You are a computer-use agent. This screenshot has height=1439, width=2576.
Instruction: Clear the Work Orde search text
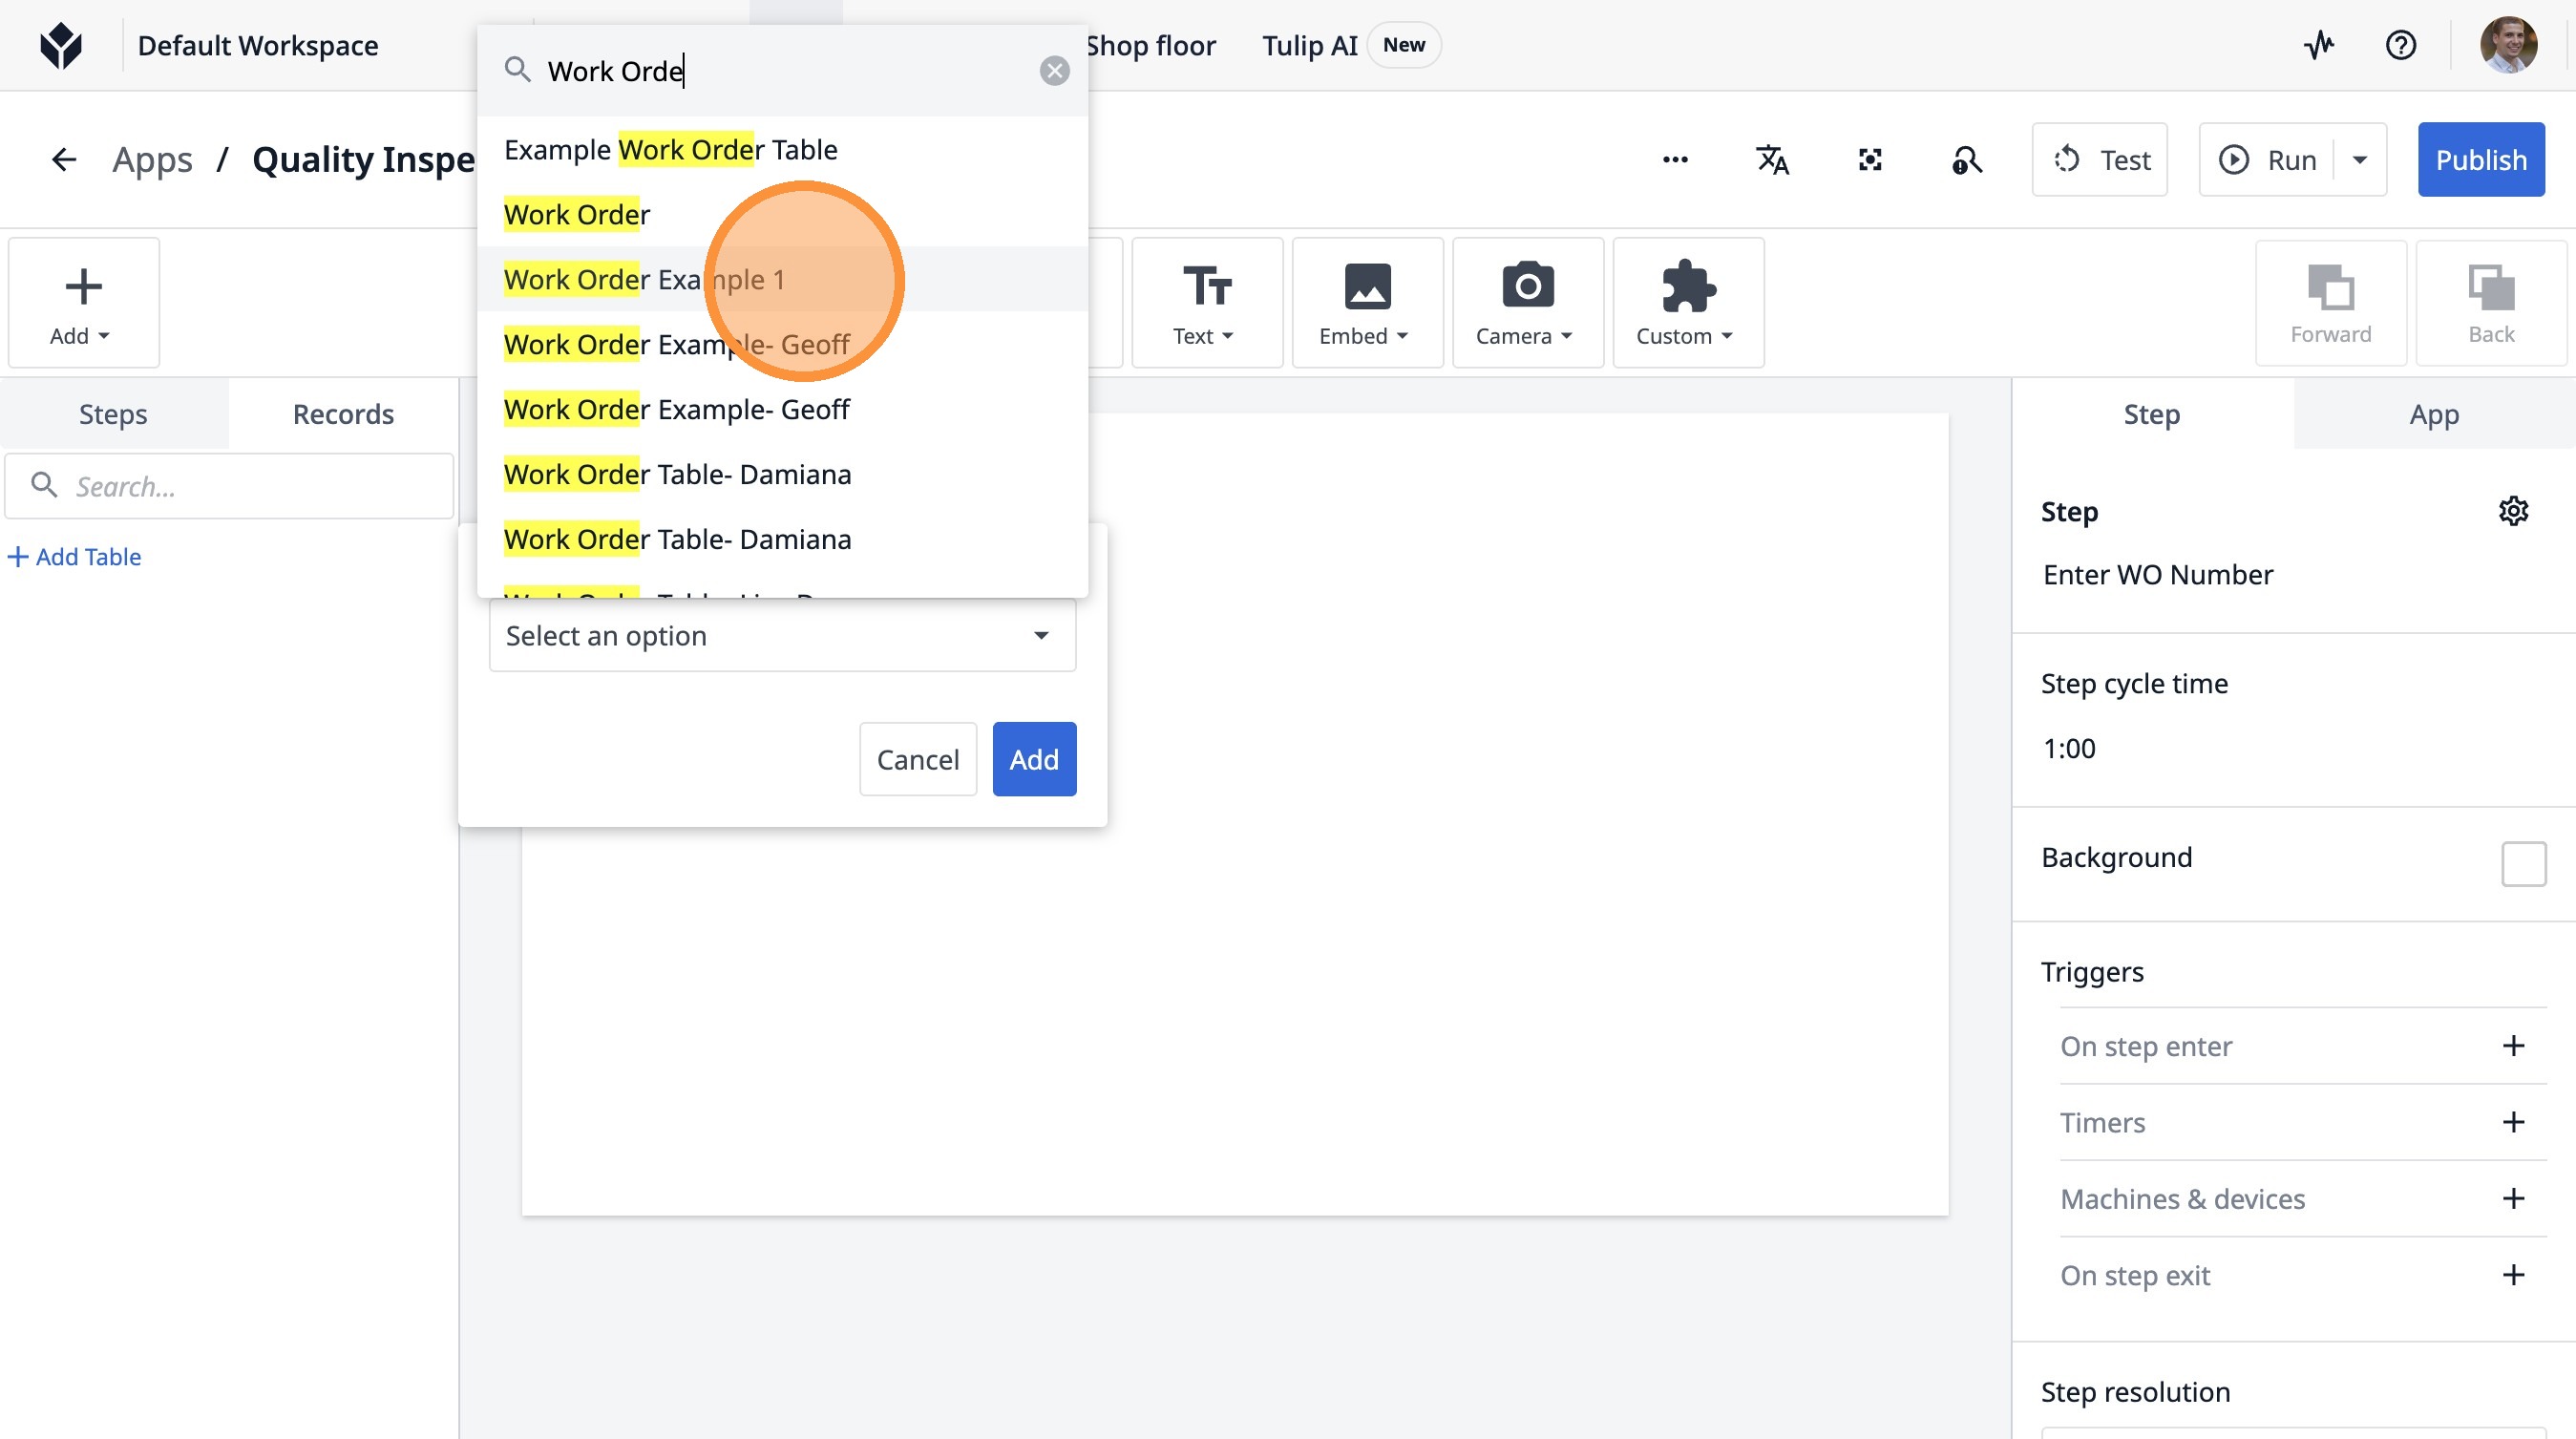tap(1054, 71)
